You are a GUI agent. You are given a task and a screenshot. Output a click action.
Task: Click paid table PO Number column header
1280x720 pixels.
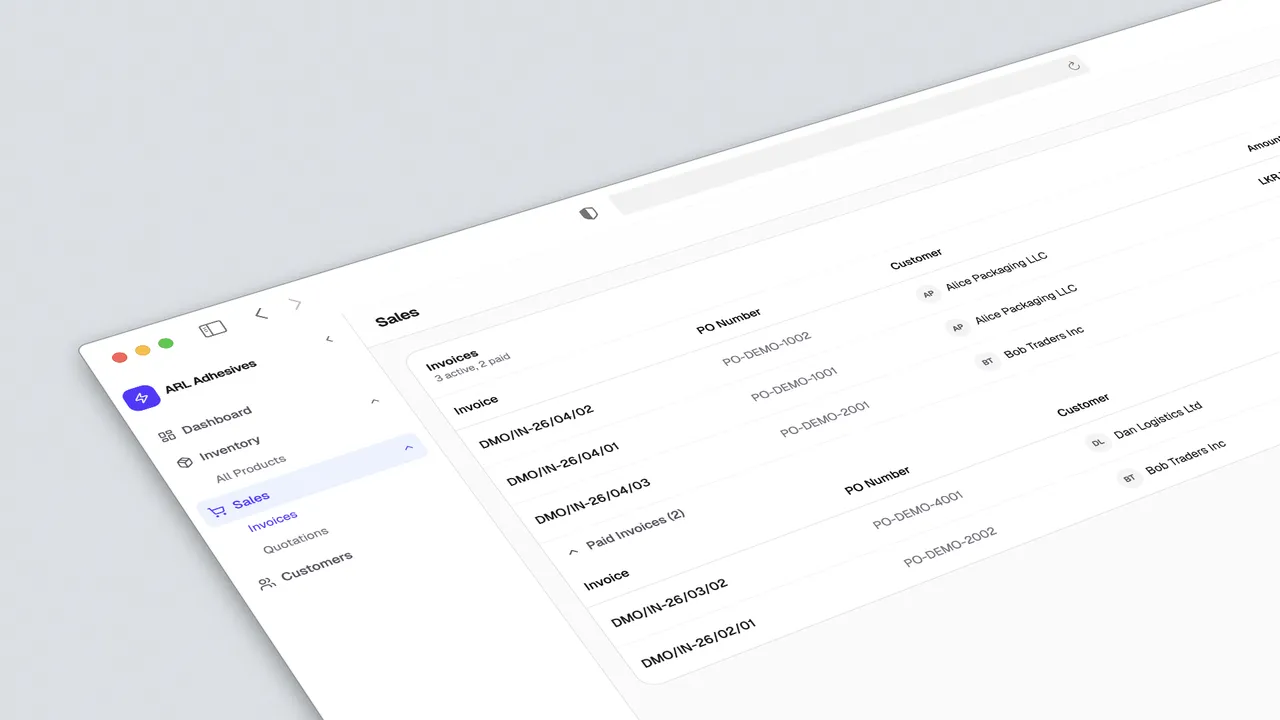(877, 482)
